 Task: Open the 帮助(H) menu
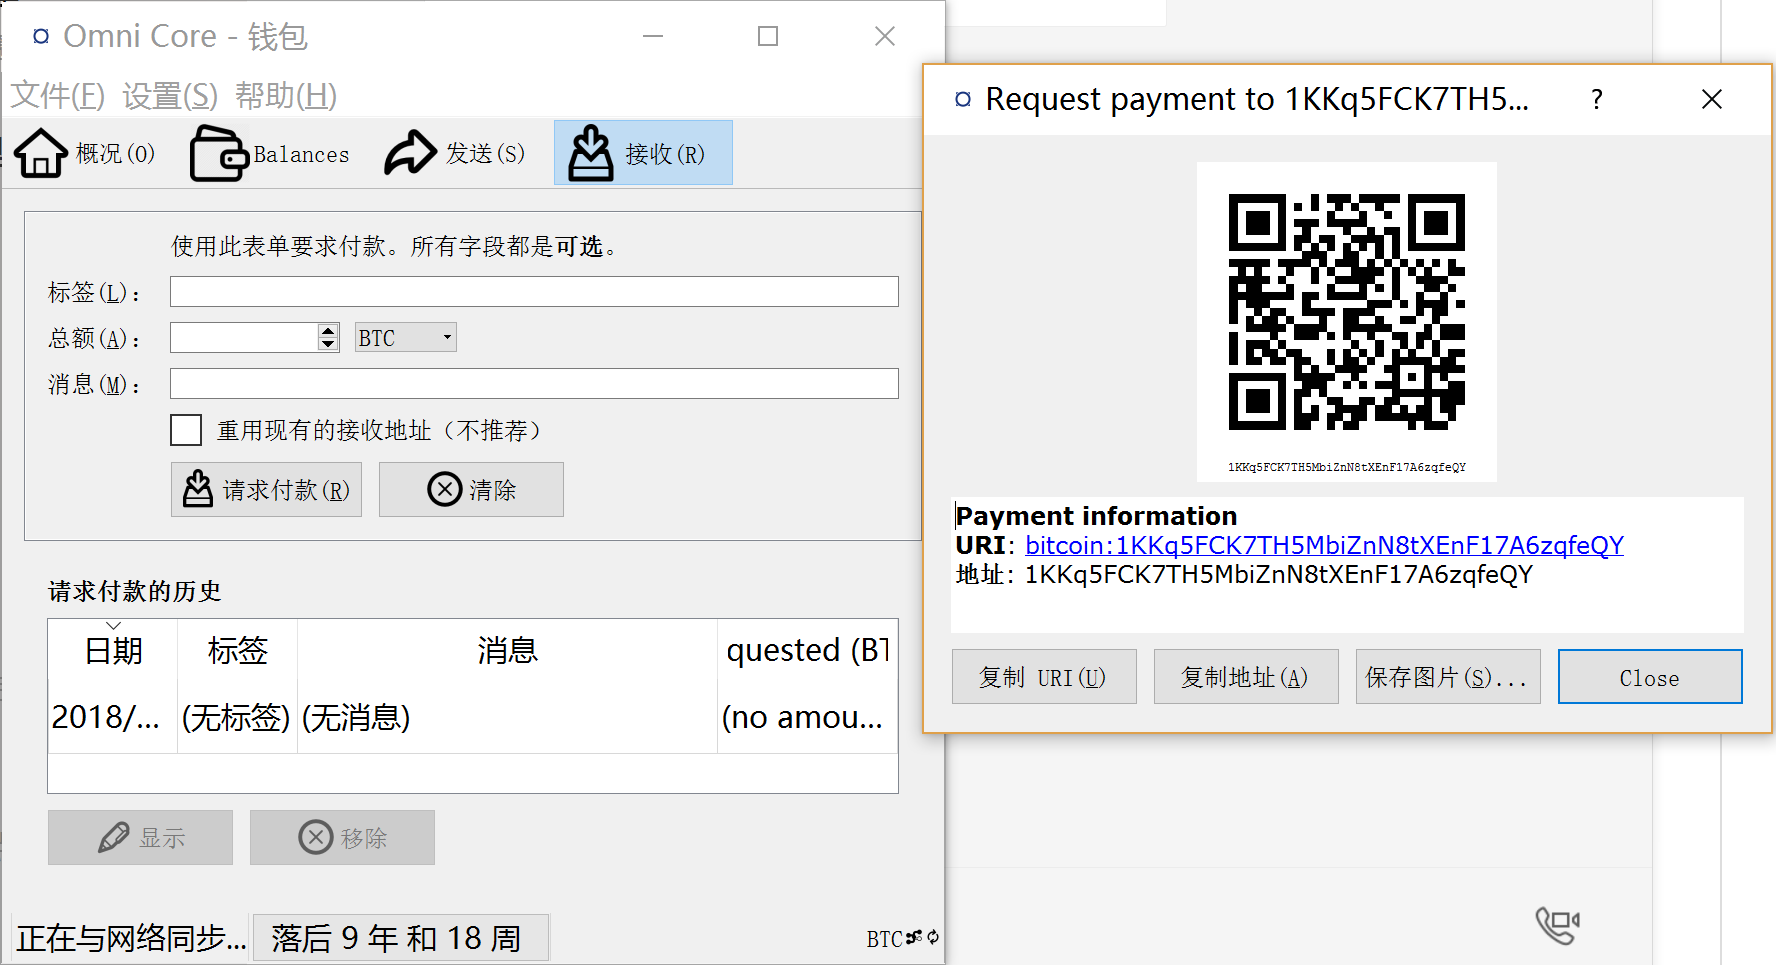pyautogui.click(x=286, y=96)
